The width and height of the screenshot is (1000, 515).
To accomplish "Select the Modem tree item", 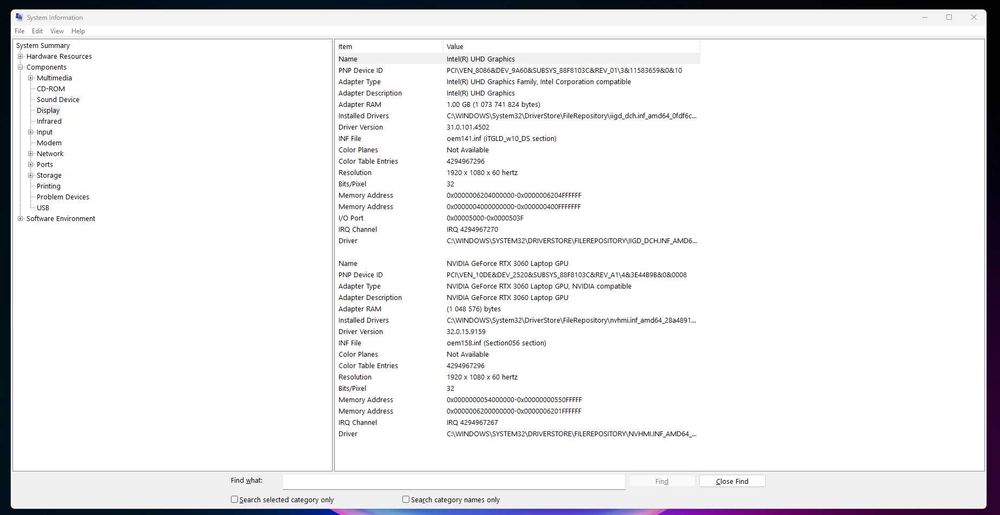I will [48, 143].
